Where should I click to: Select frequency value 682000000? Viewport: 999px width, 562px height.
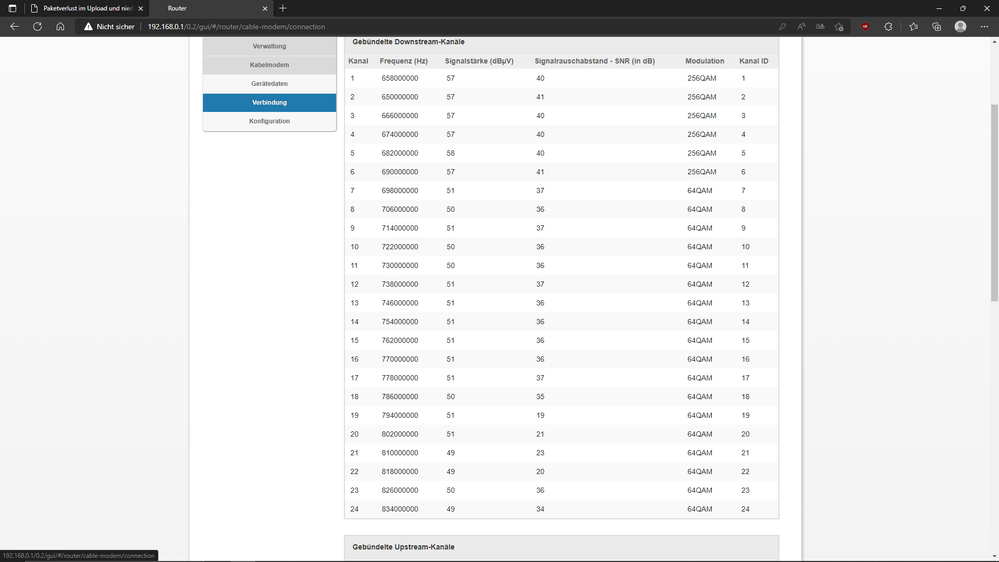pyautogui.click(x=400, y=153)
